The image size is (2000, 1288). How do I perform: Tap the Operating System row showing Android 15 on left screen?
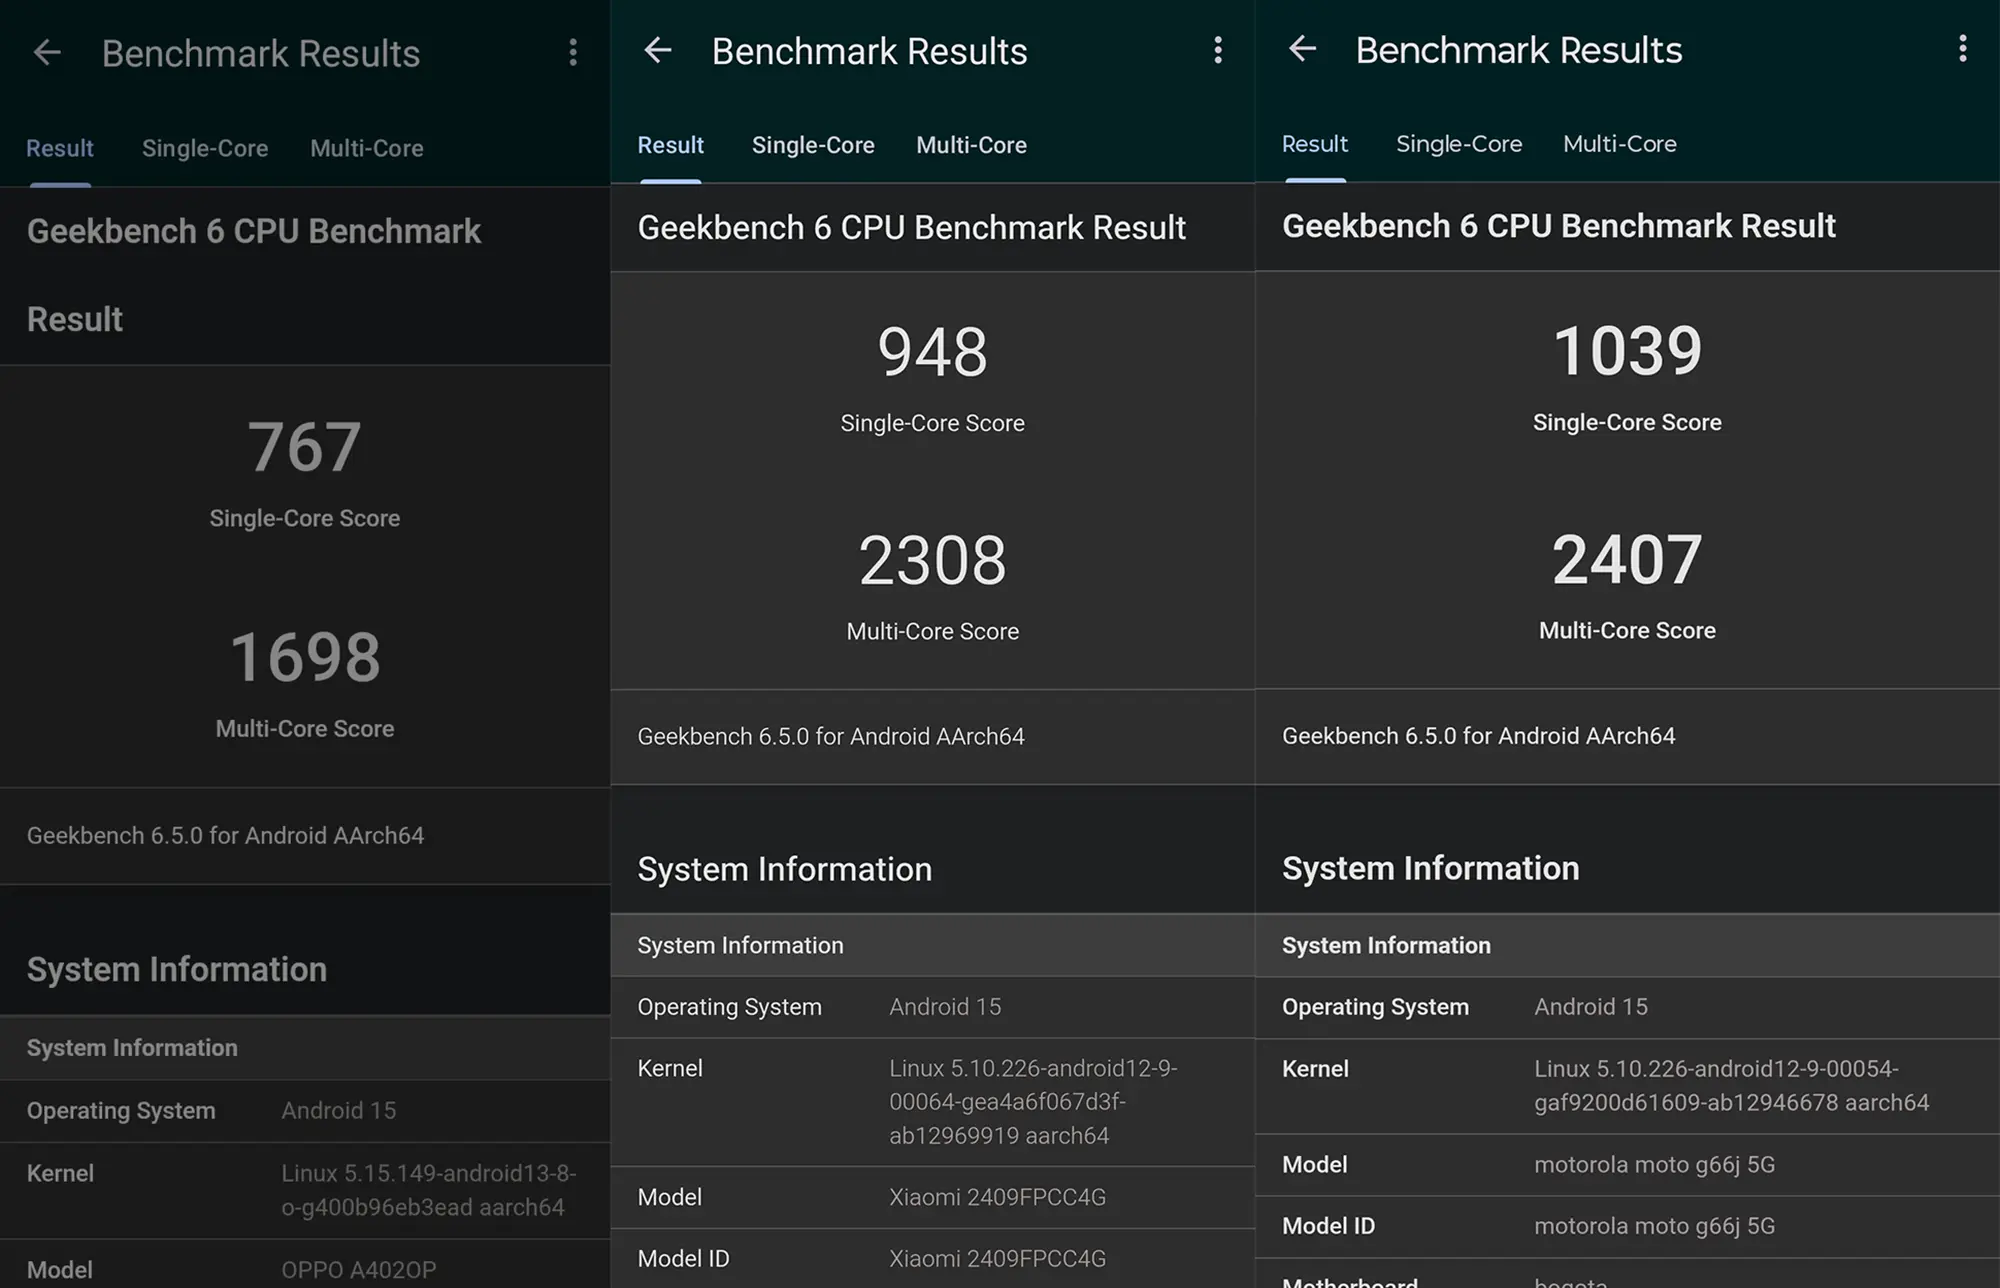[x=305, y=1111]
